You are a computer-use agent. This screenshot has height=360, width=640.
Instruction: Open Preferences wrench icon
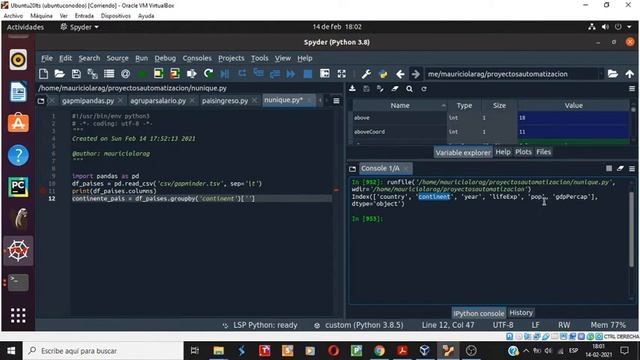pos(366,74)
